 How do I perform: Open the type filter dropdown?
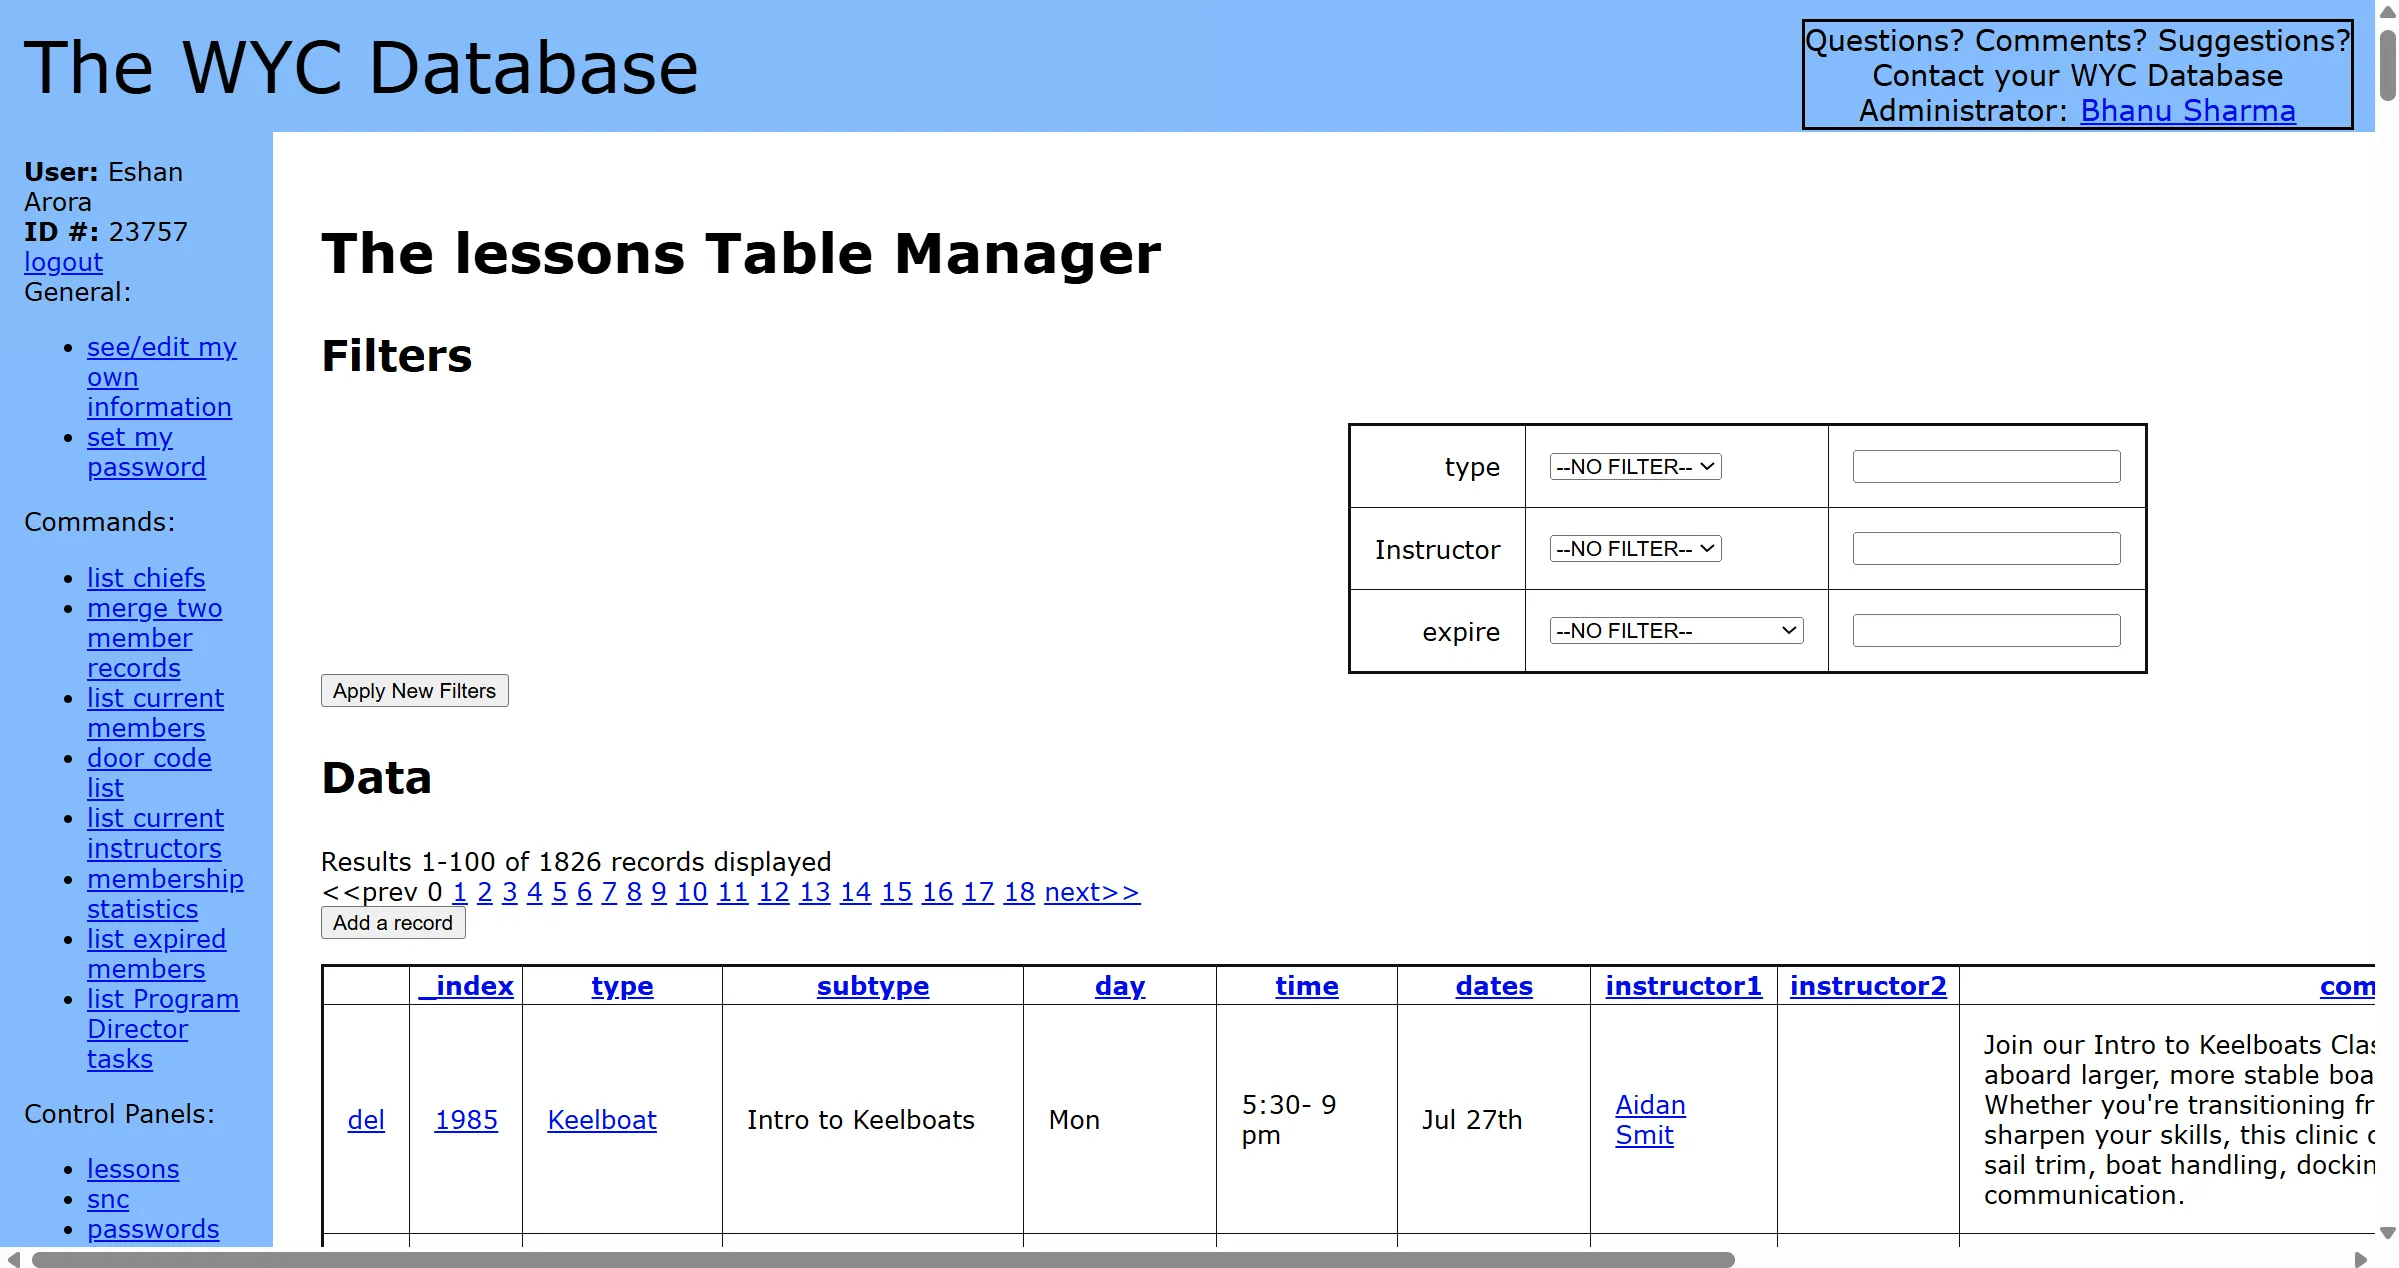(1635, 467)
